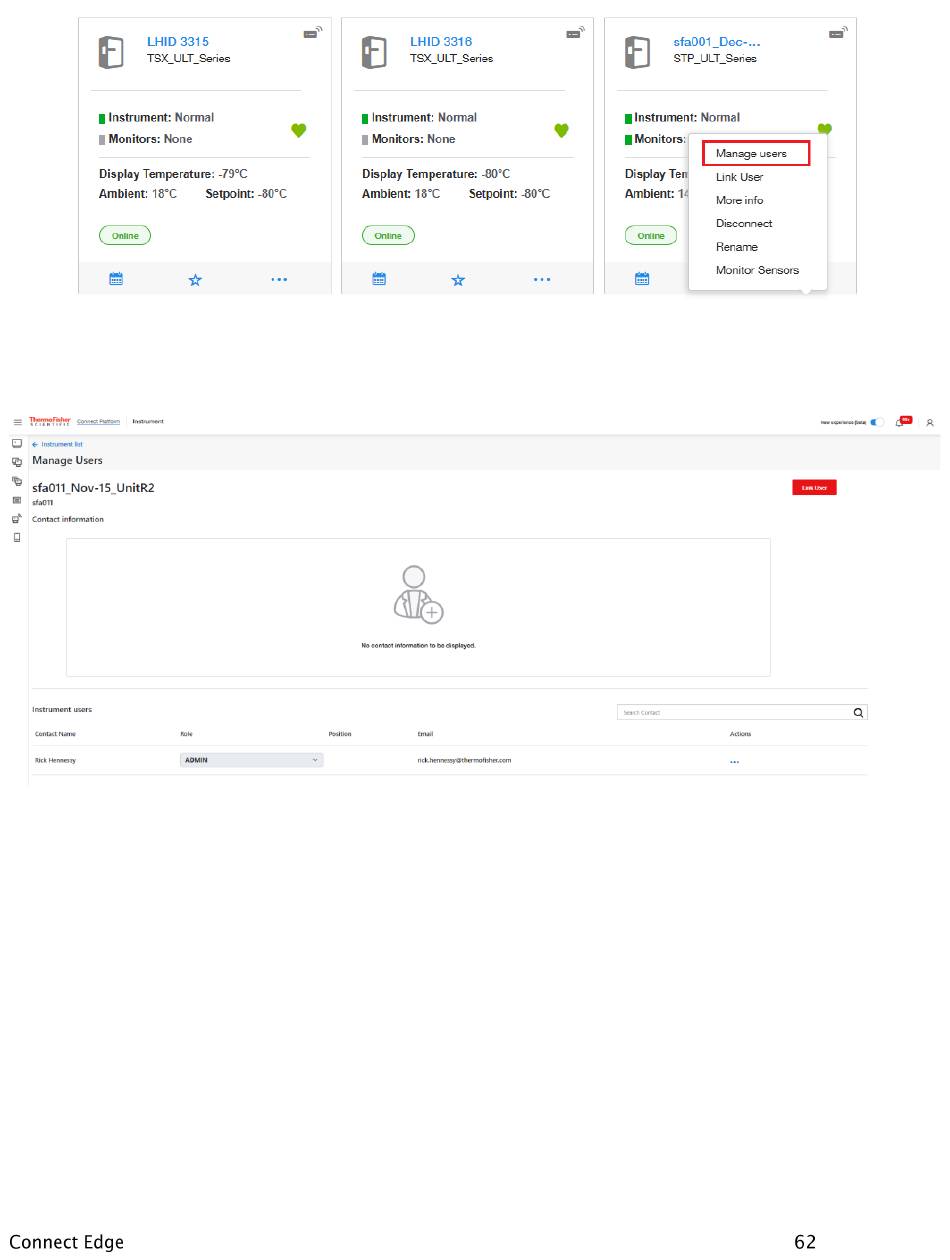Open ADMIN role dropdown for Rick Hennessy
This screenshot has width=950, height=1260.
(251, 760)
